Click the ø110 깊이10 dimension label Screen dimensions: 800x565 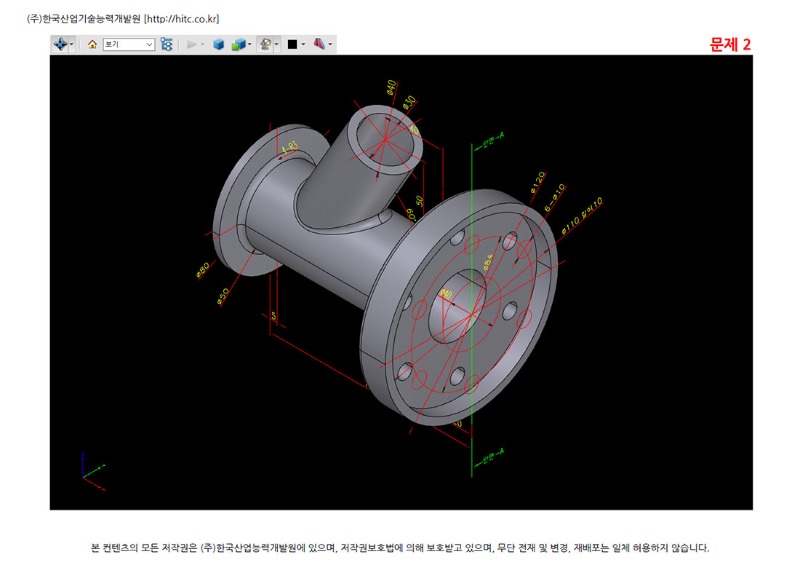pos(582,214)
